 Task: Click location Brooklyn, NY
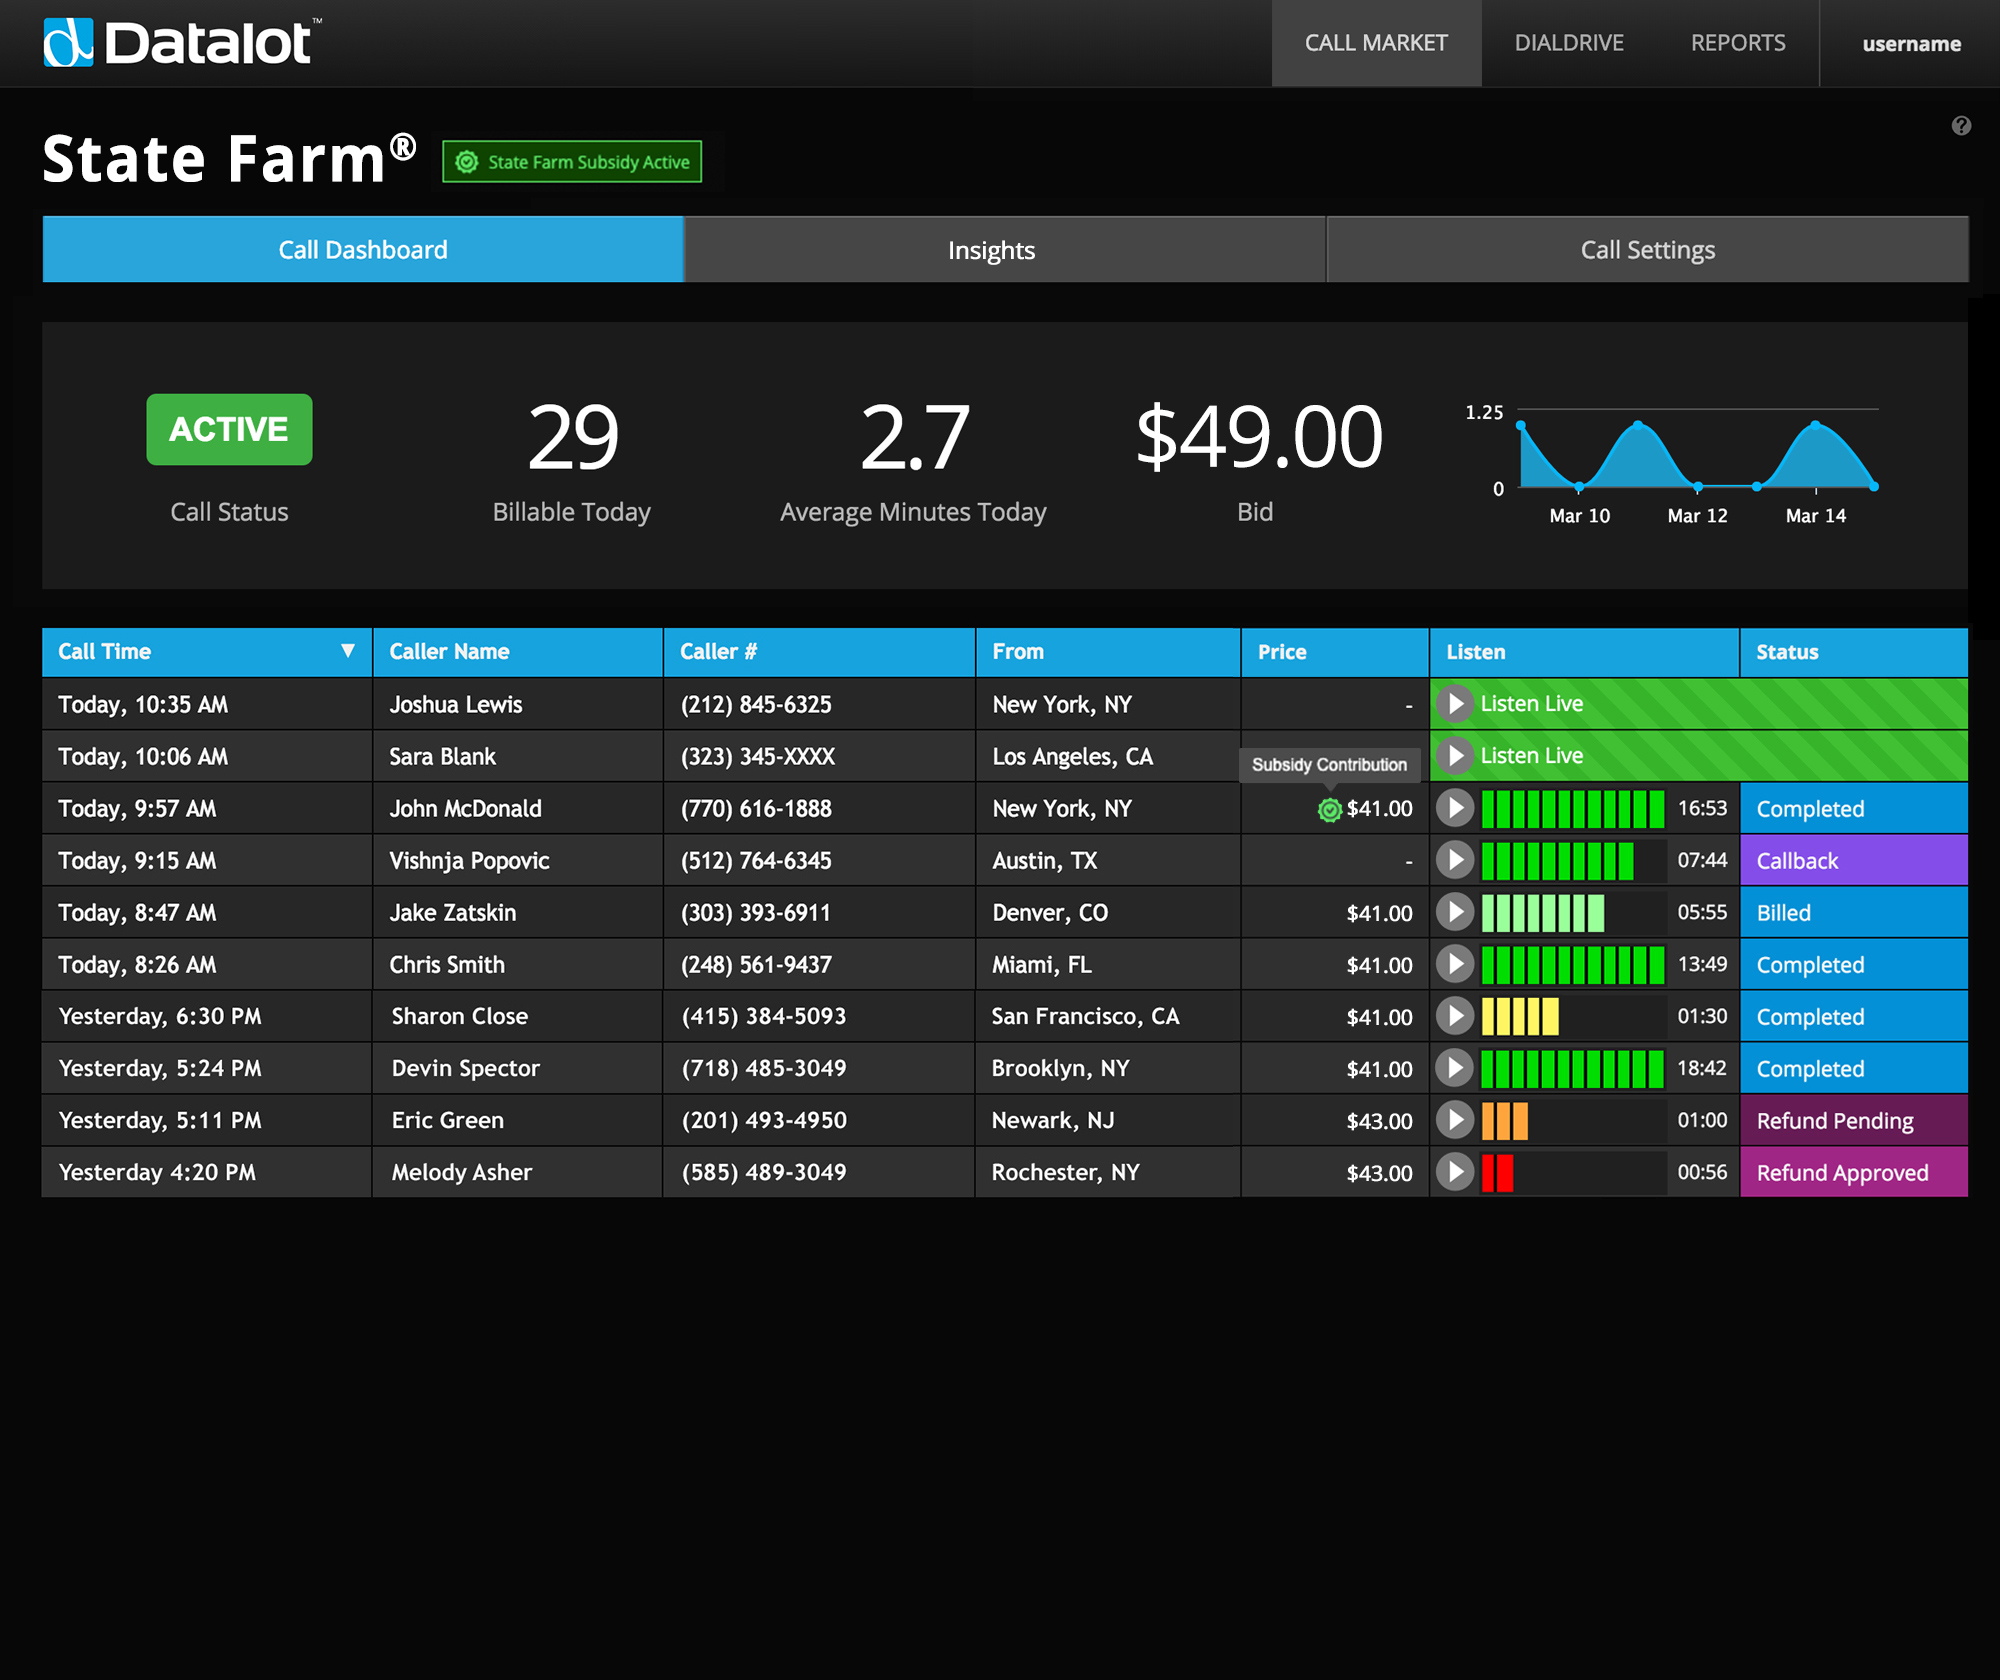(1060, 1068)
